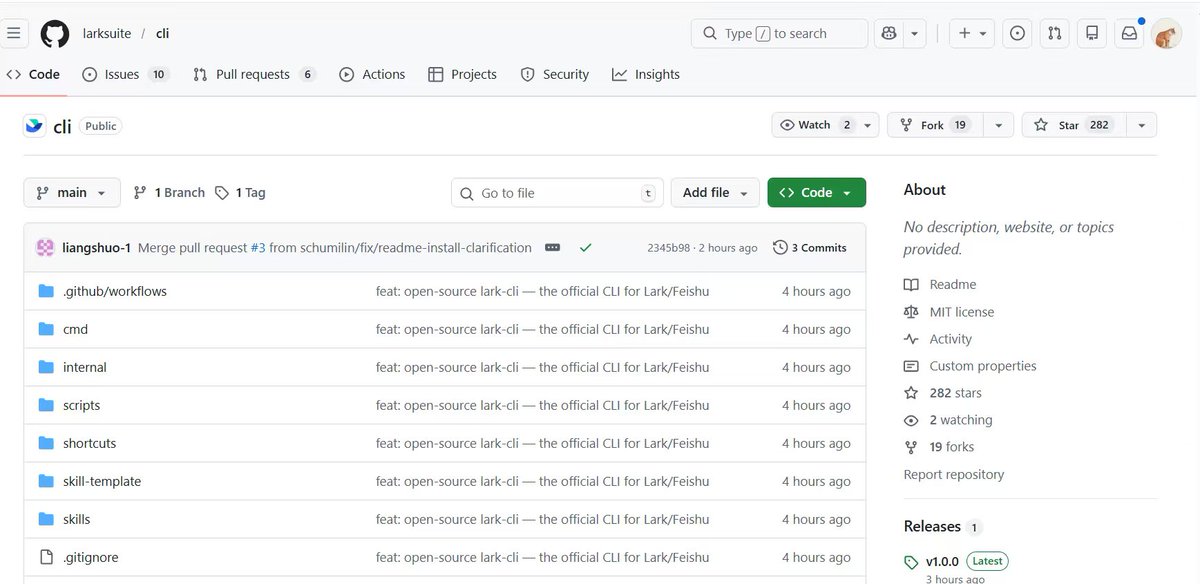Image resolution: width=1200 pixels, height=584 pixels.
Task: Click liangshuo-1's commit author avatar
Action: [x=45, y=248]
